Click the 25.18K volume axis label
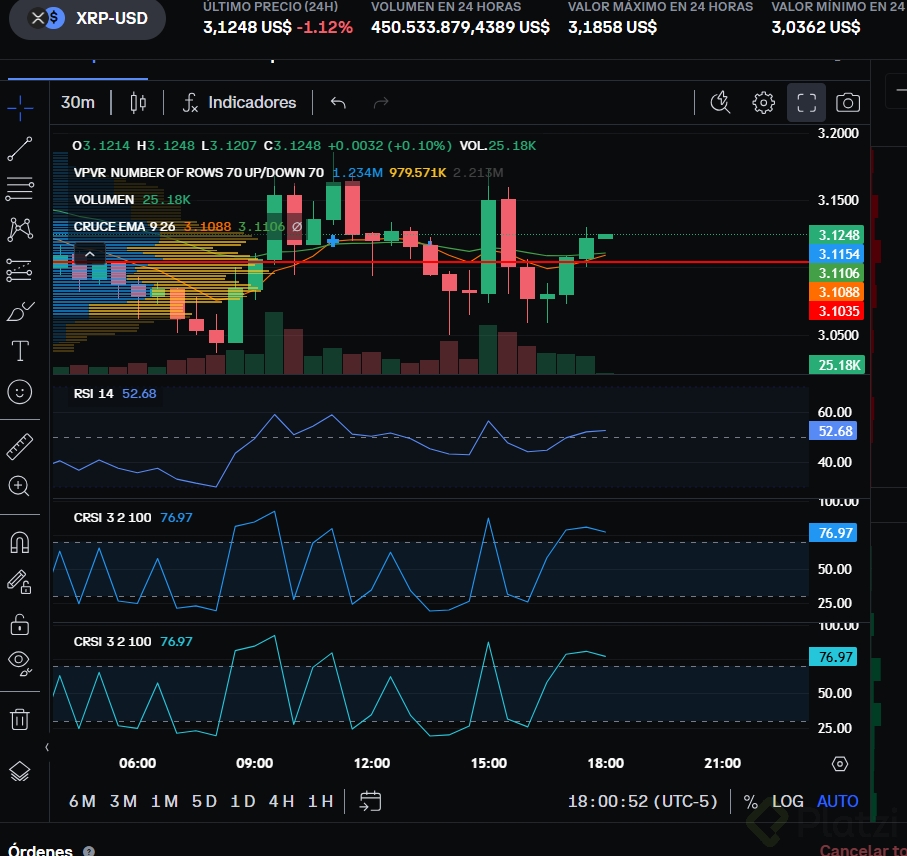 836,365
